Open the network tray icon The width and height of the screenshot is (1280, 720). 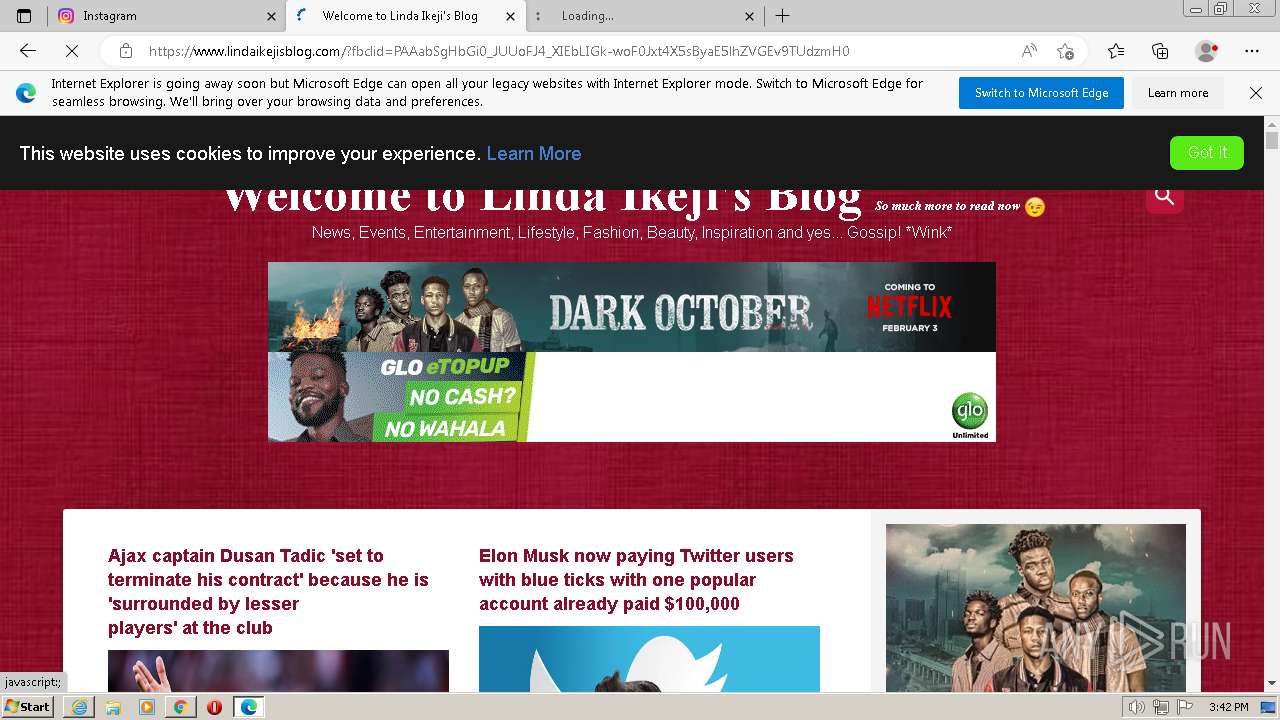(1160, 707)
